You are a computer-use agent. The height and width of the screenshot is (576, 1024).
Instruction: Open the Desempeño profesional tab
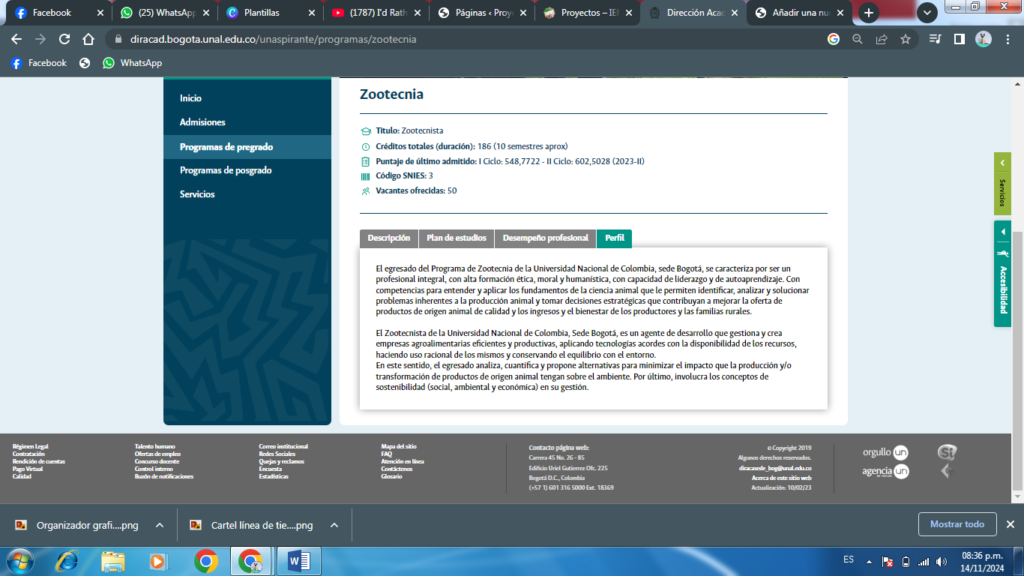click(545, 238)
